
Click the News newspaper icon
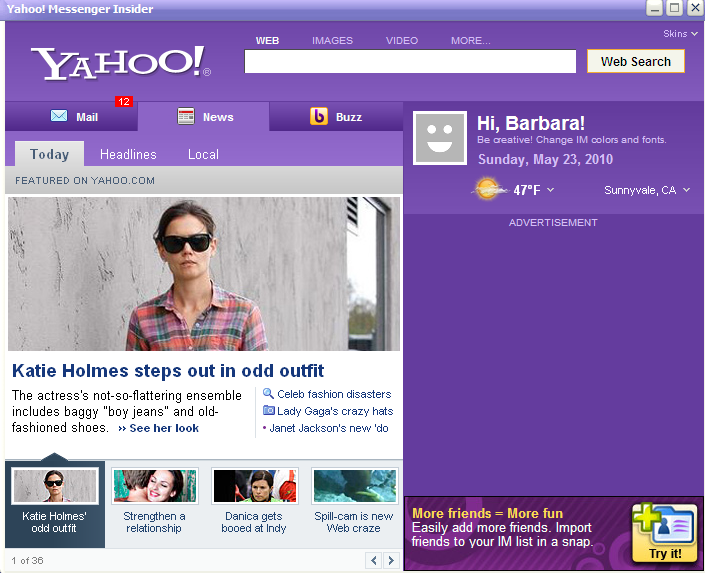click(x=186, y=116)
